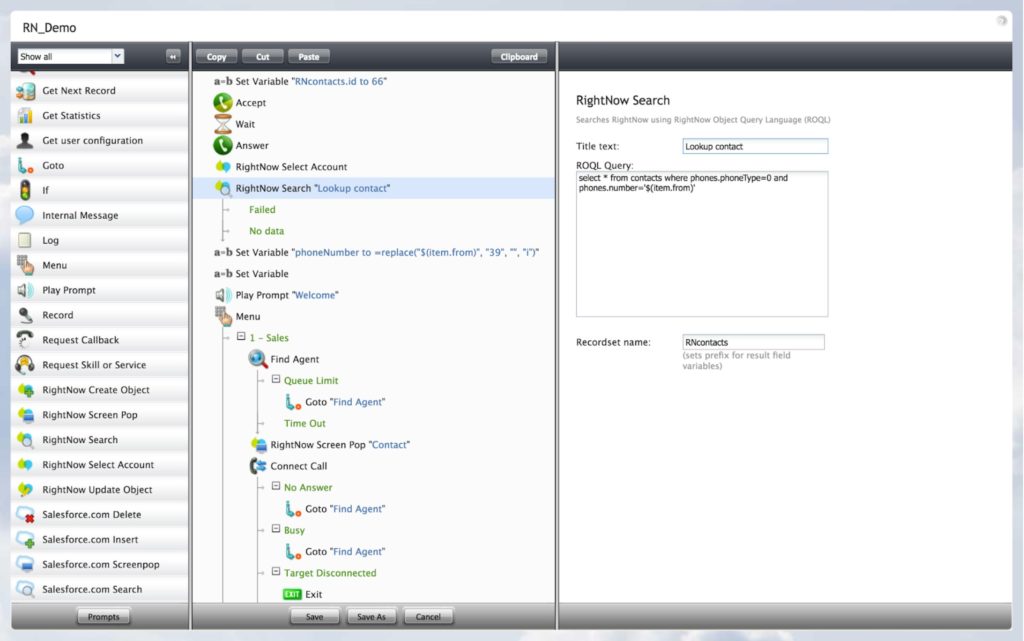1024x641 pixels.
Task: Collapse the sidebar using the double-arrow icon
Action: [x=174, y=57]
